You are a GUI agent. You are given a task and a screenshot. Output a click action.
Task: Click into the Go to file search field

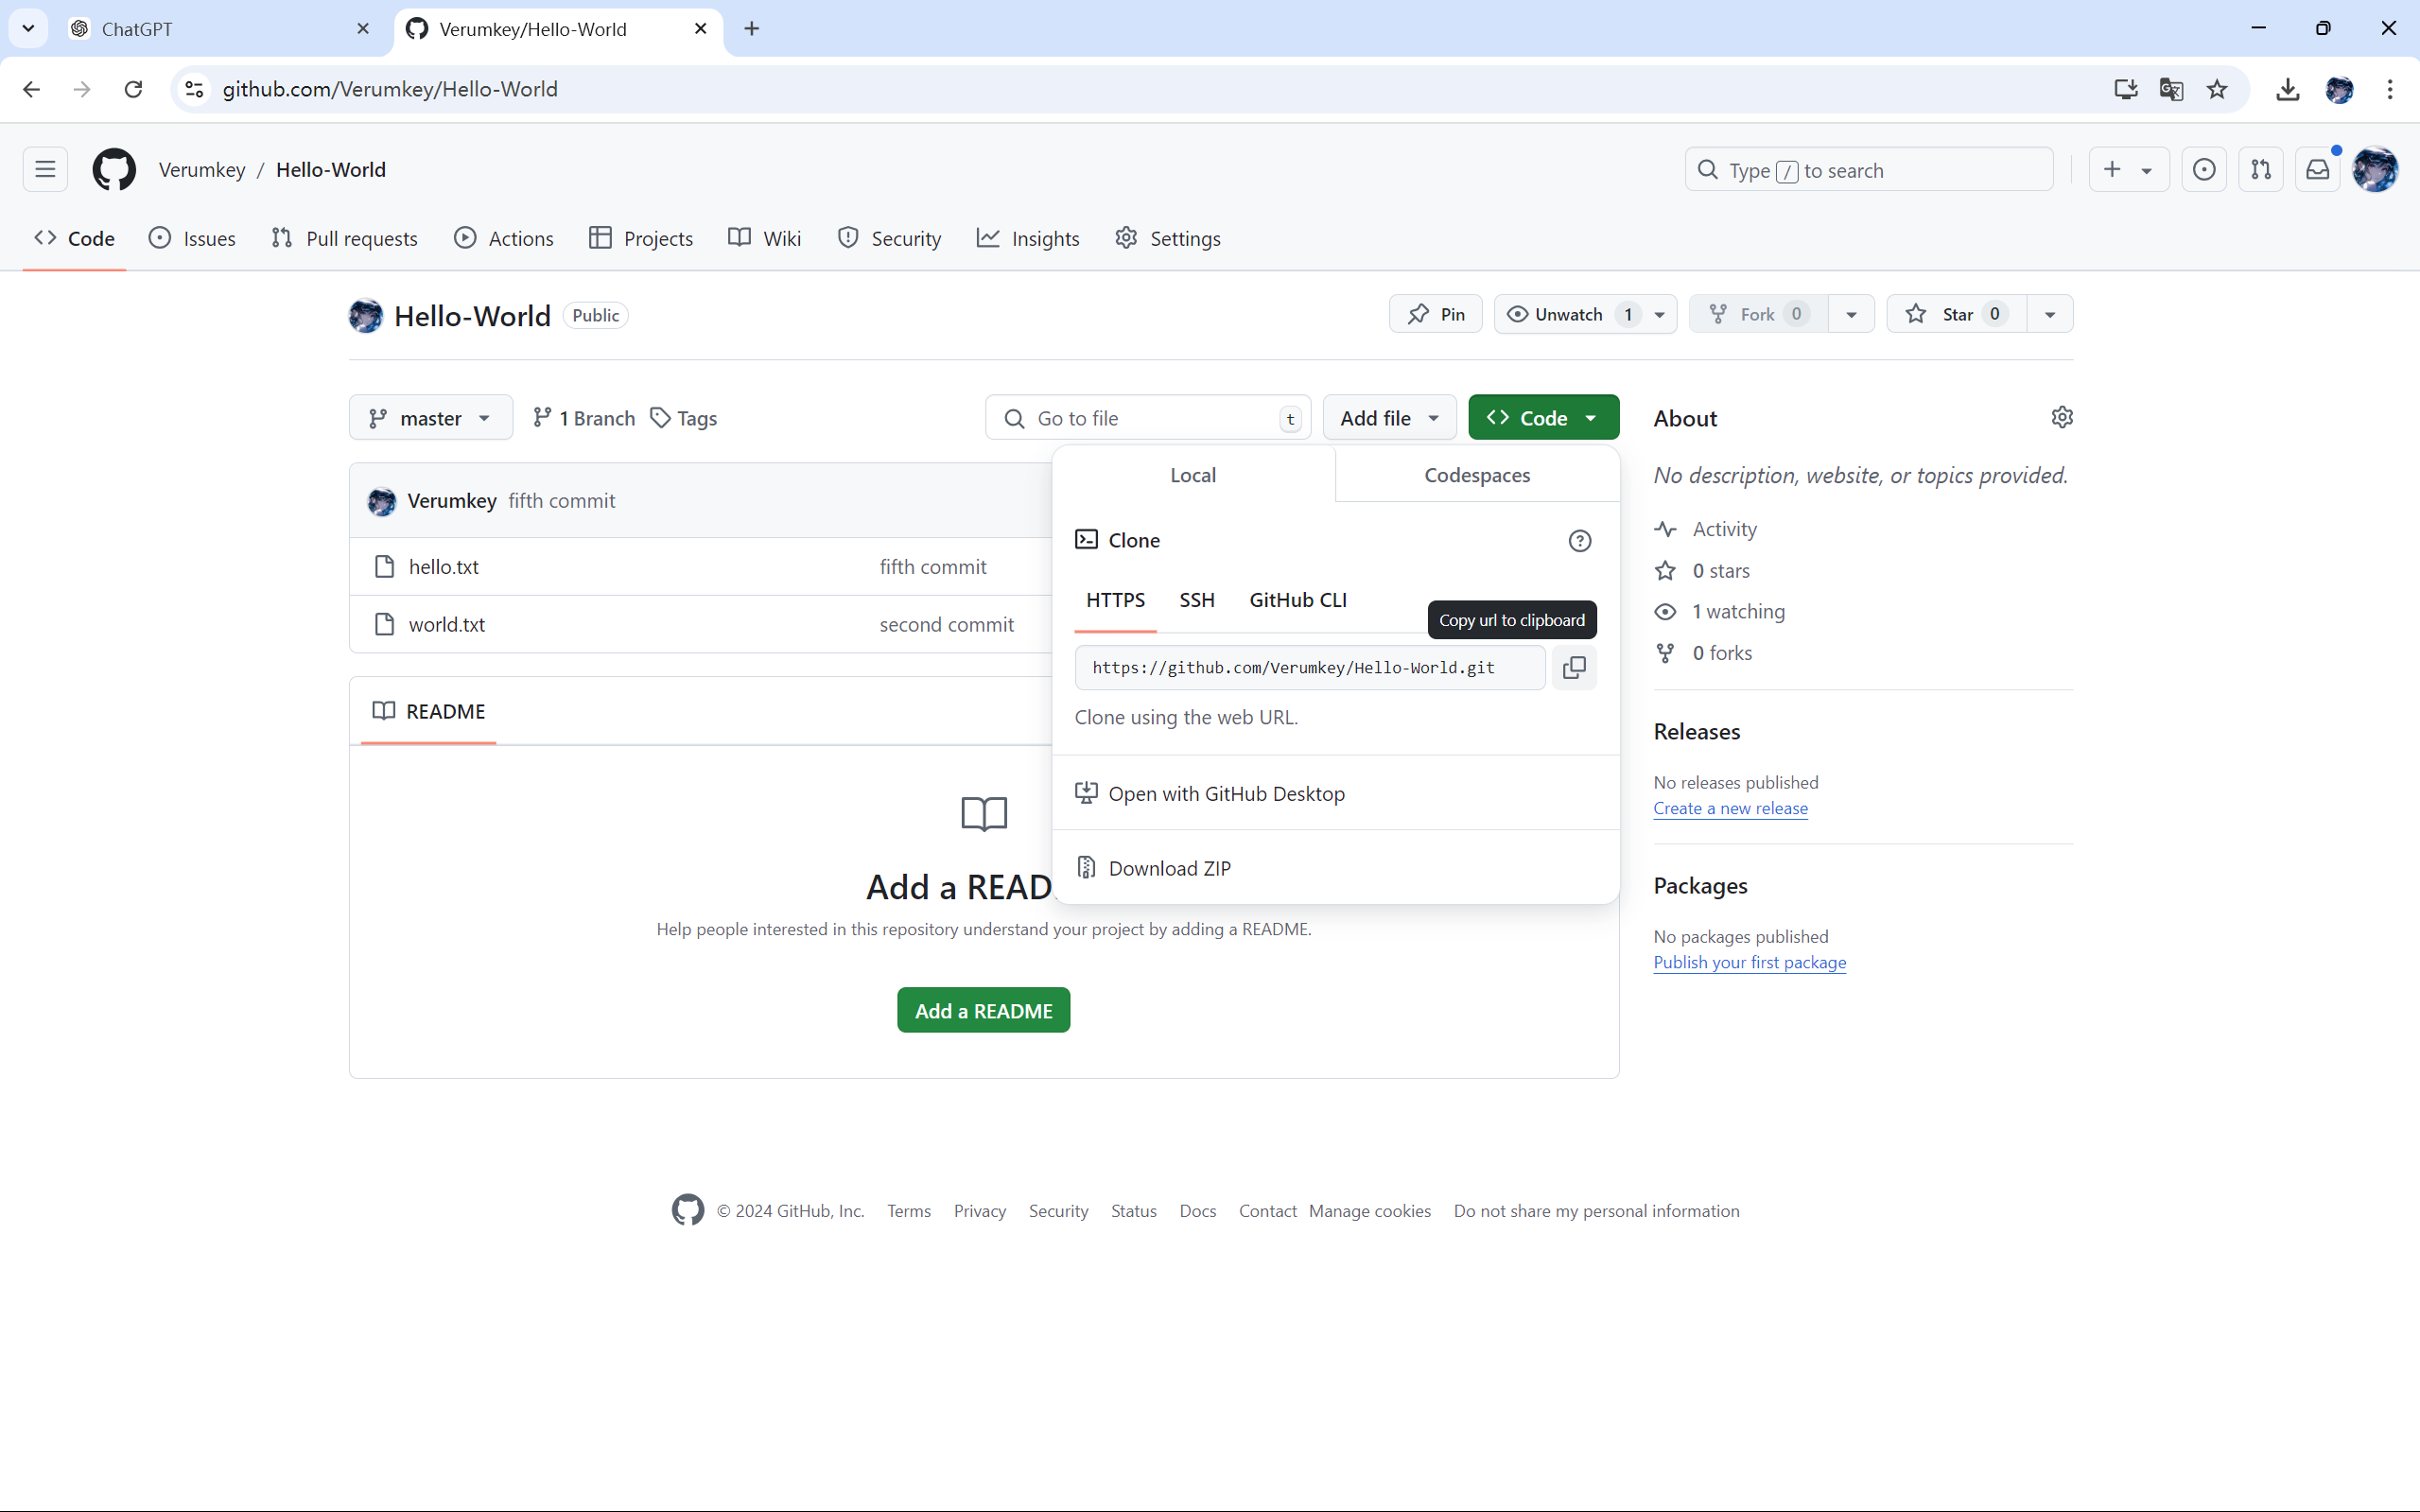click(1147, 418)
